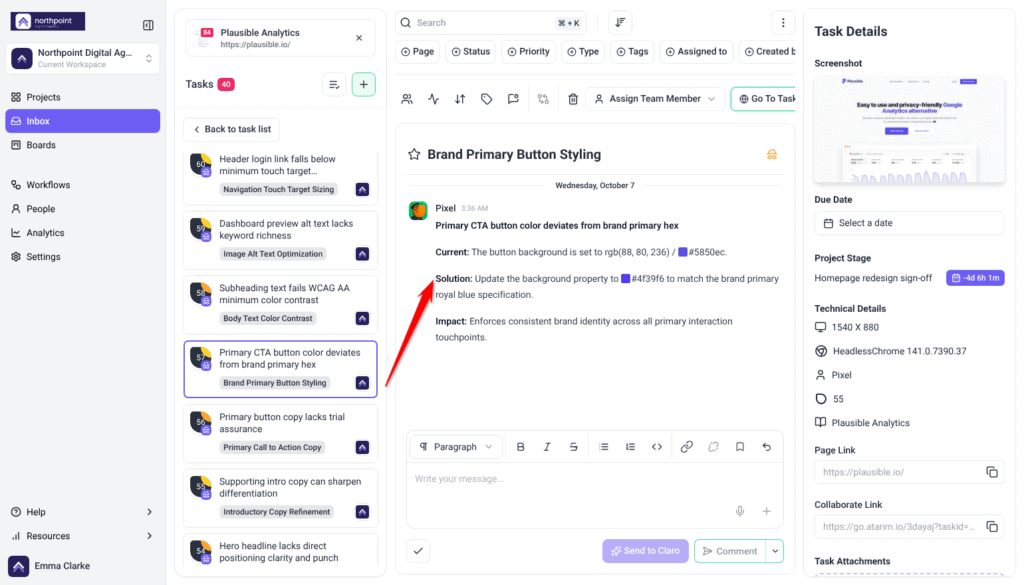The width and height of the screenshot is (1024, 585).
Task: Go back to the task list
Action: [x=232, y=129]
